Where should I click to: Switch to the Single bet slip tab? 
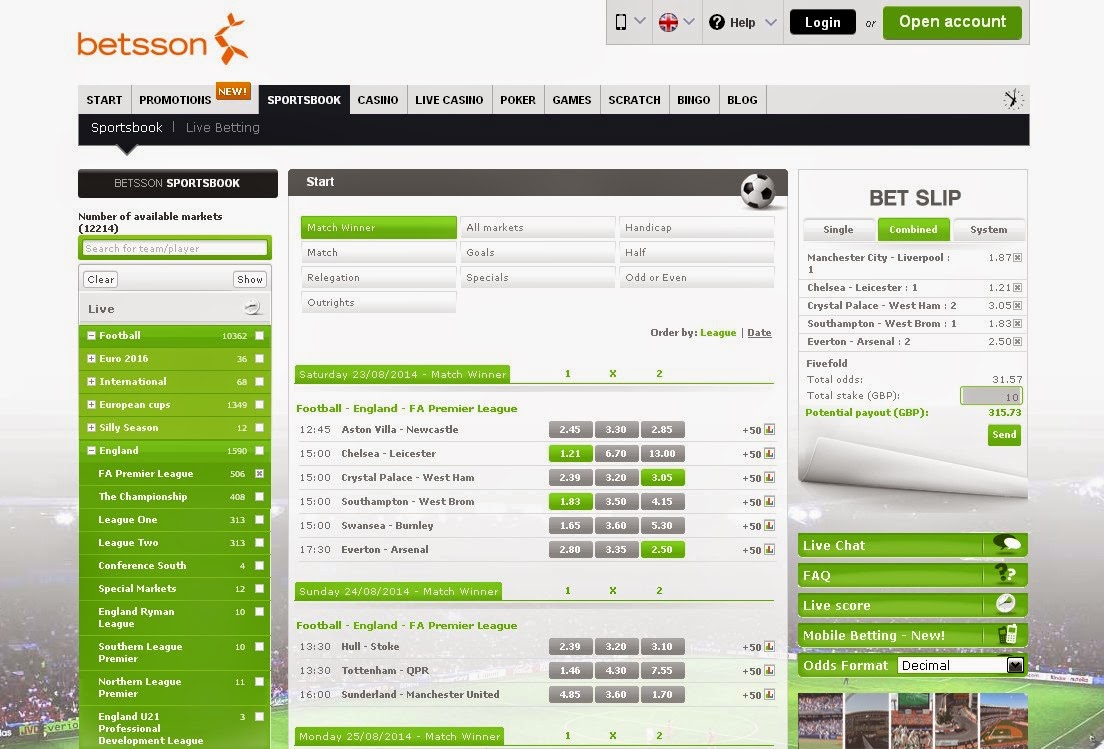(x=839, y=229)
